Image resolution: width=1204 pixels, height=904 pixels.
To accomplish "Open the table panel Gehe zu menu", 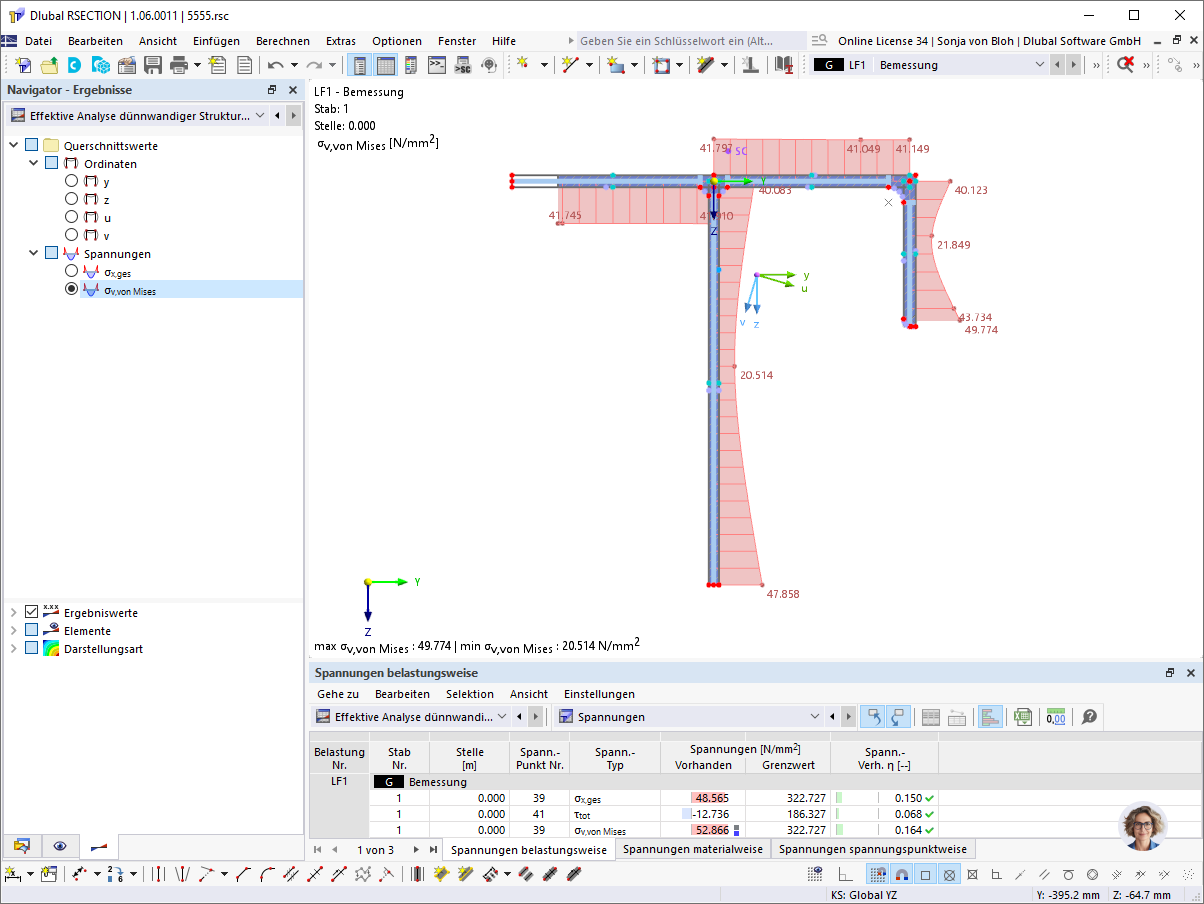I will (338, 694).
